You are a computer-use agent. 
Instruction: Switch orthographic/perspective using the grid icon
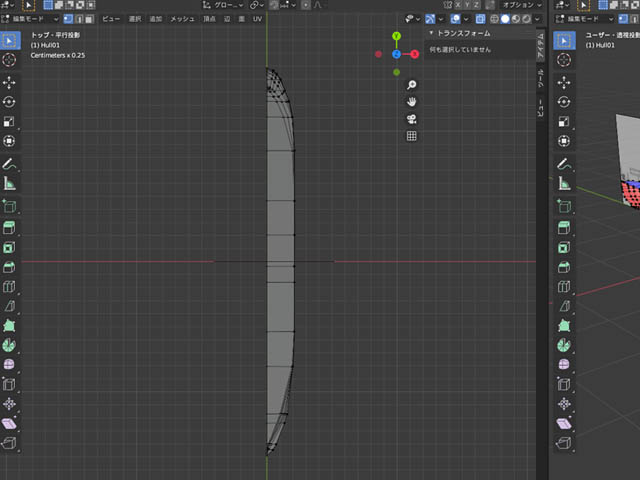pyautogui.click(x=411, y=136)
